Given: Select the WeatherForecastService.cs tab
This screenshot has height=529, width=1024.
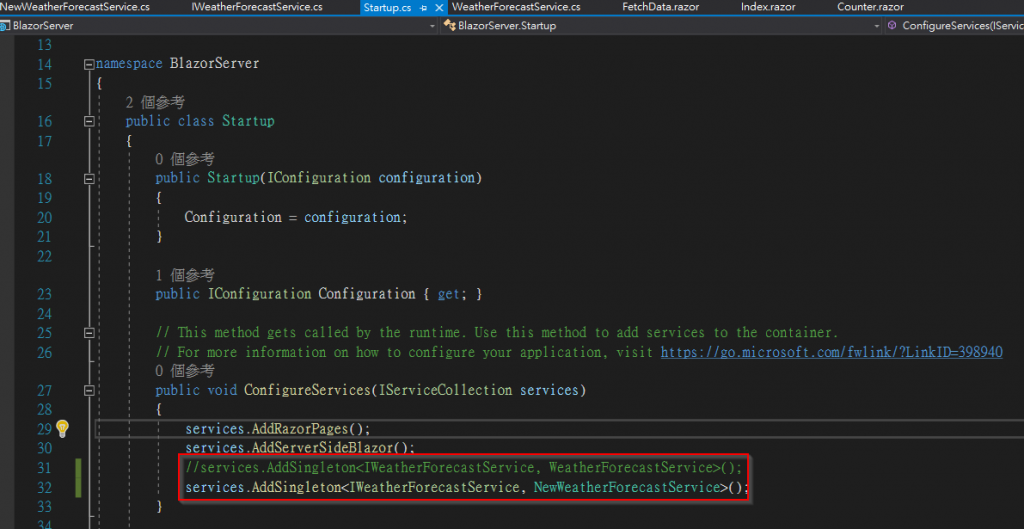Looking at the screenshot, I should [x=516, y=7].
